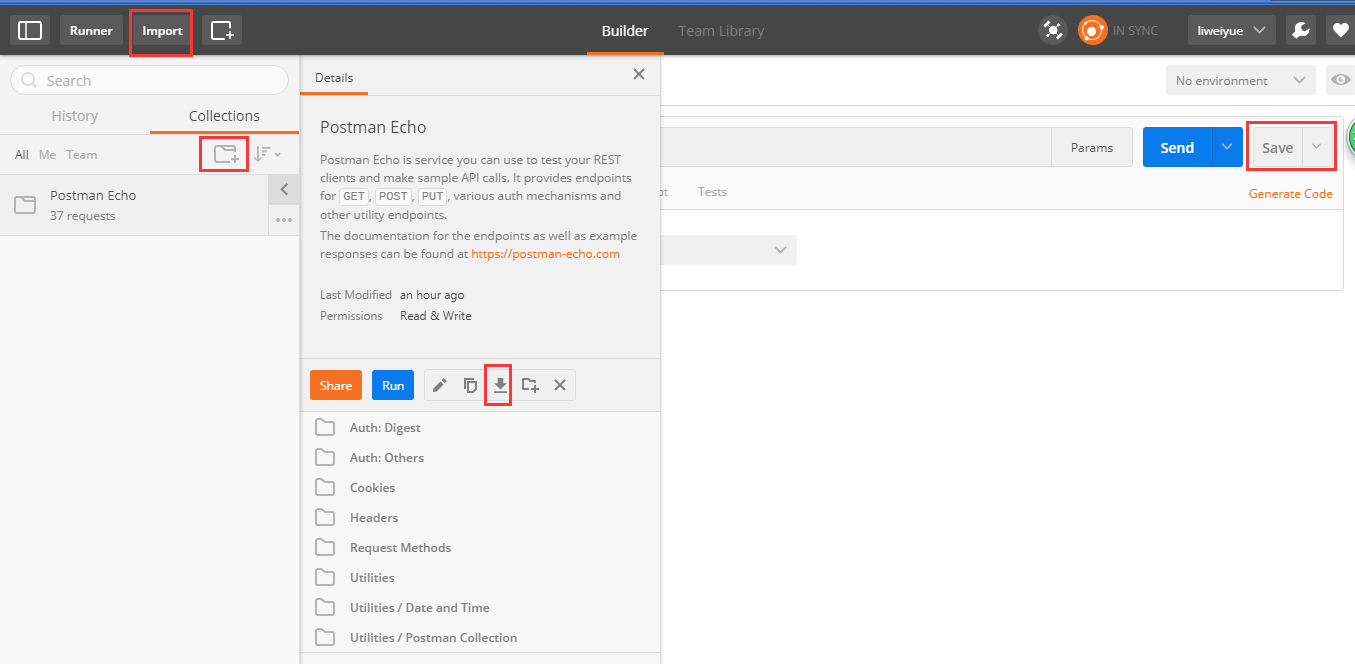Click the blue Run button
This screenshot has height=664, width=1355.
click(393, 385)
